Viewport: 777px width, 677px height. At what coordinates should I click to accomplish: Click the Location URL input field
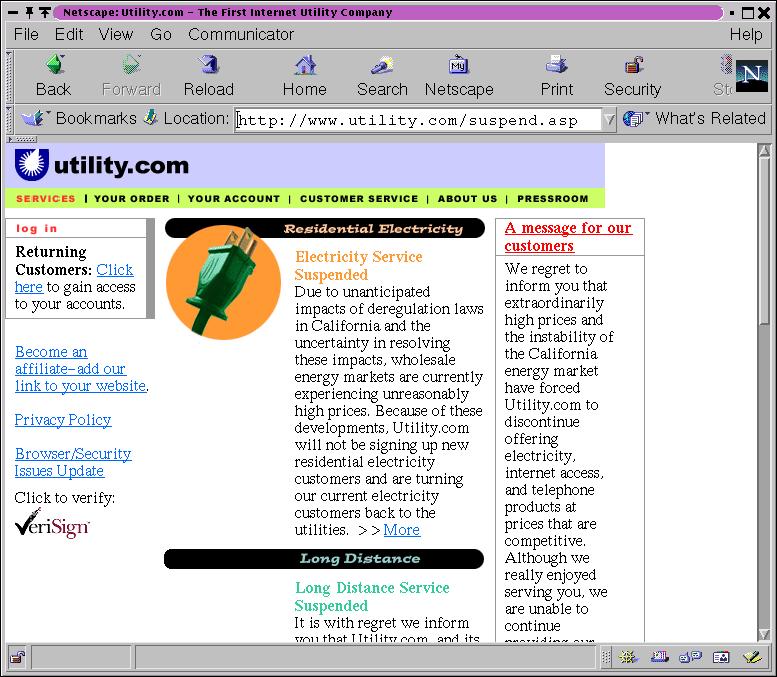(418, 120)
